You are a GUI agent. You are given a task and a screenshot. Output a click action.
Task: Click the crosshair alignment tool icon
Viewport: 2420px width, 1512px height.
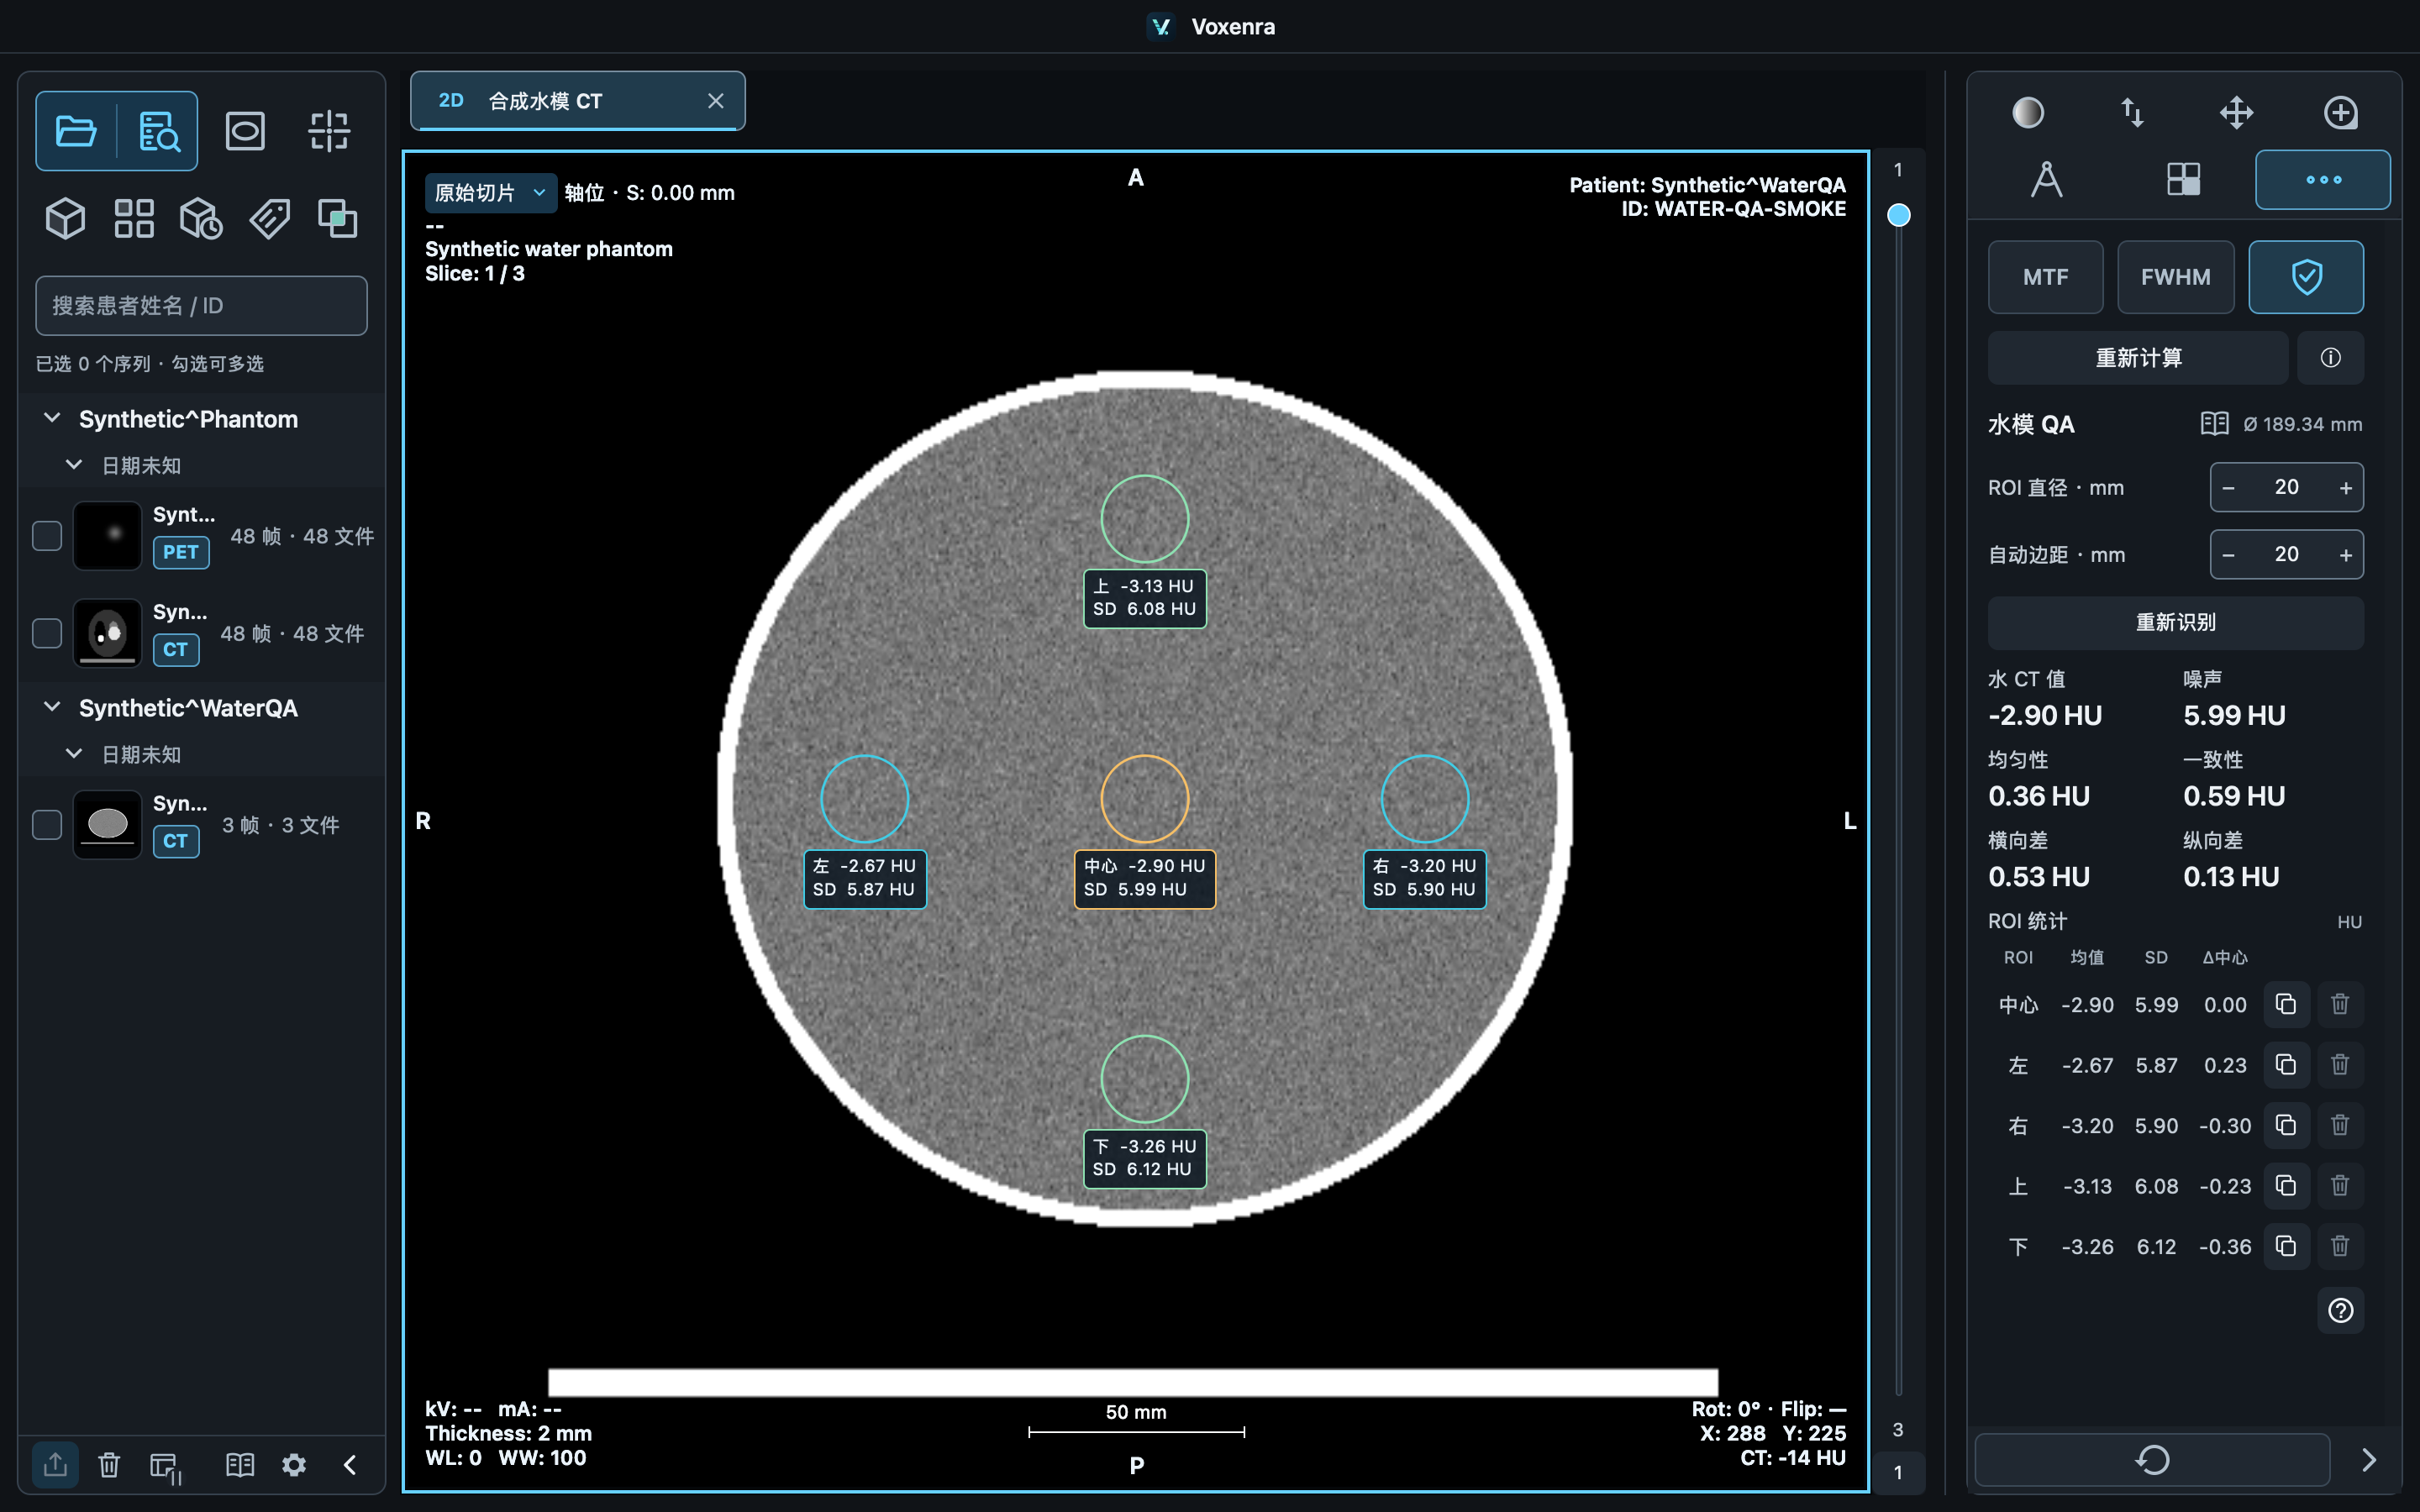tap(329, 131)
